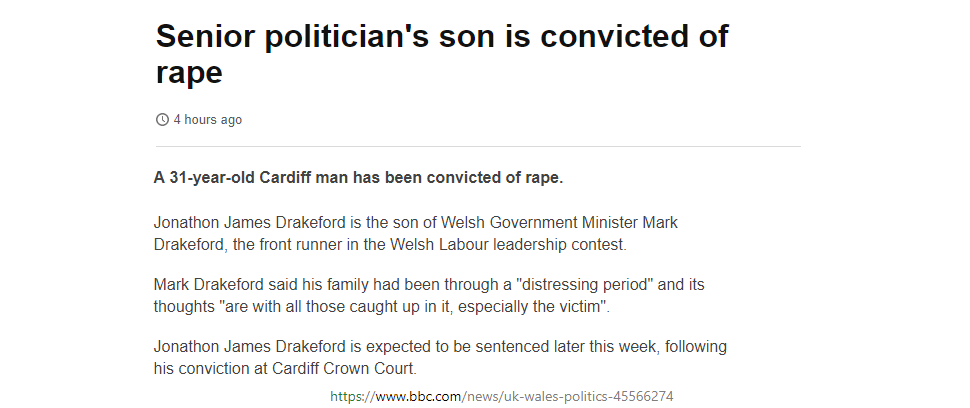Screen dimensions: 970x408
Task: Click the horizontal divider line below the timestamp
Action: tap(478, 147)
